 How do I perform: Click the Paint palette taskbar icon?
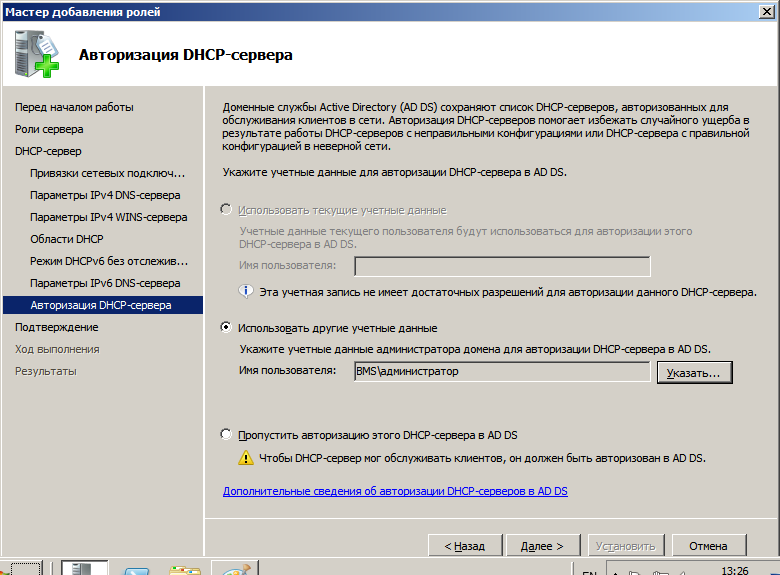point(235,569)
